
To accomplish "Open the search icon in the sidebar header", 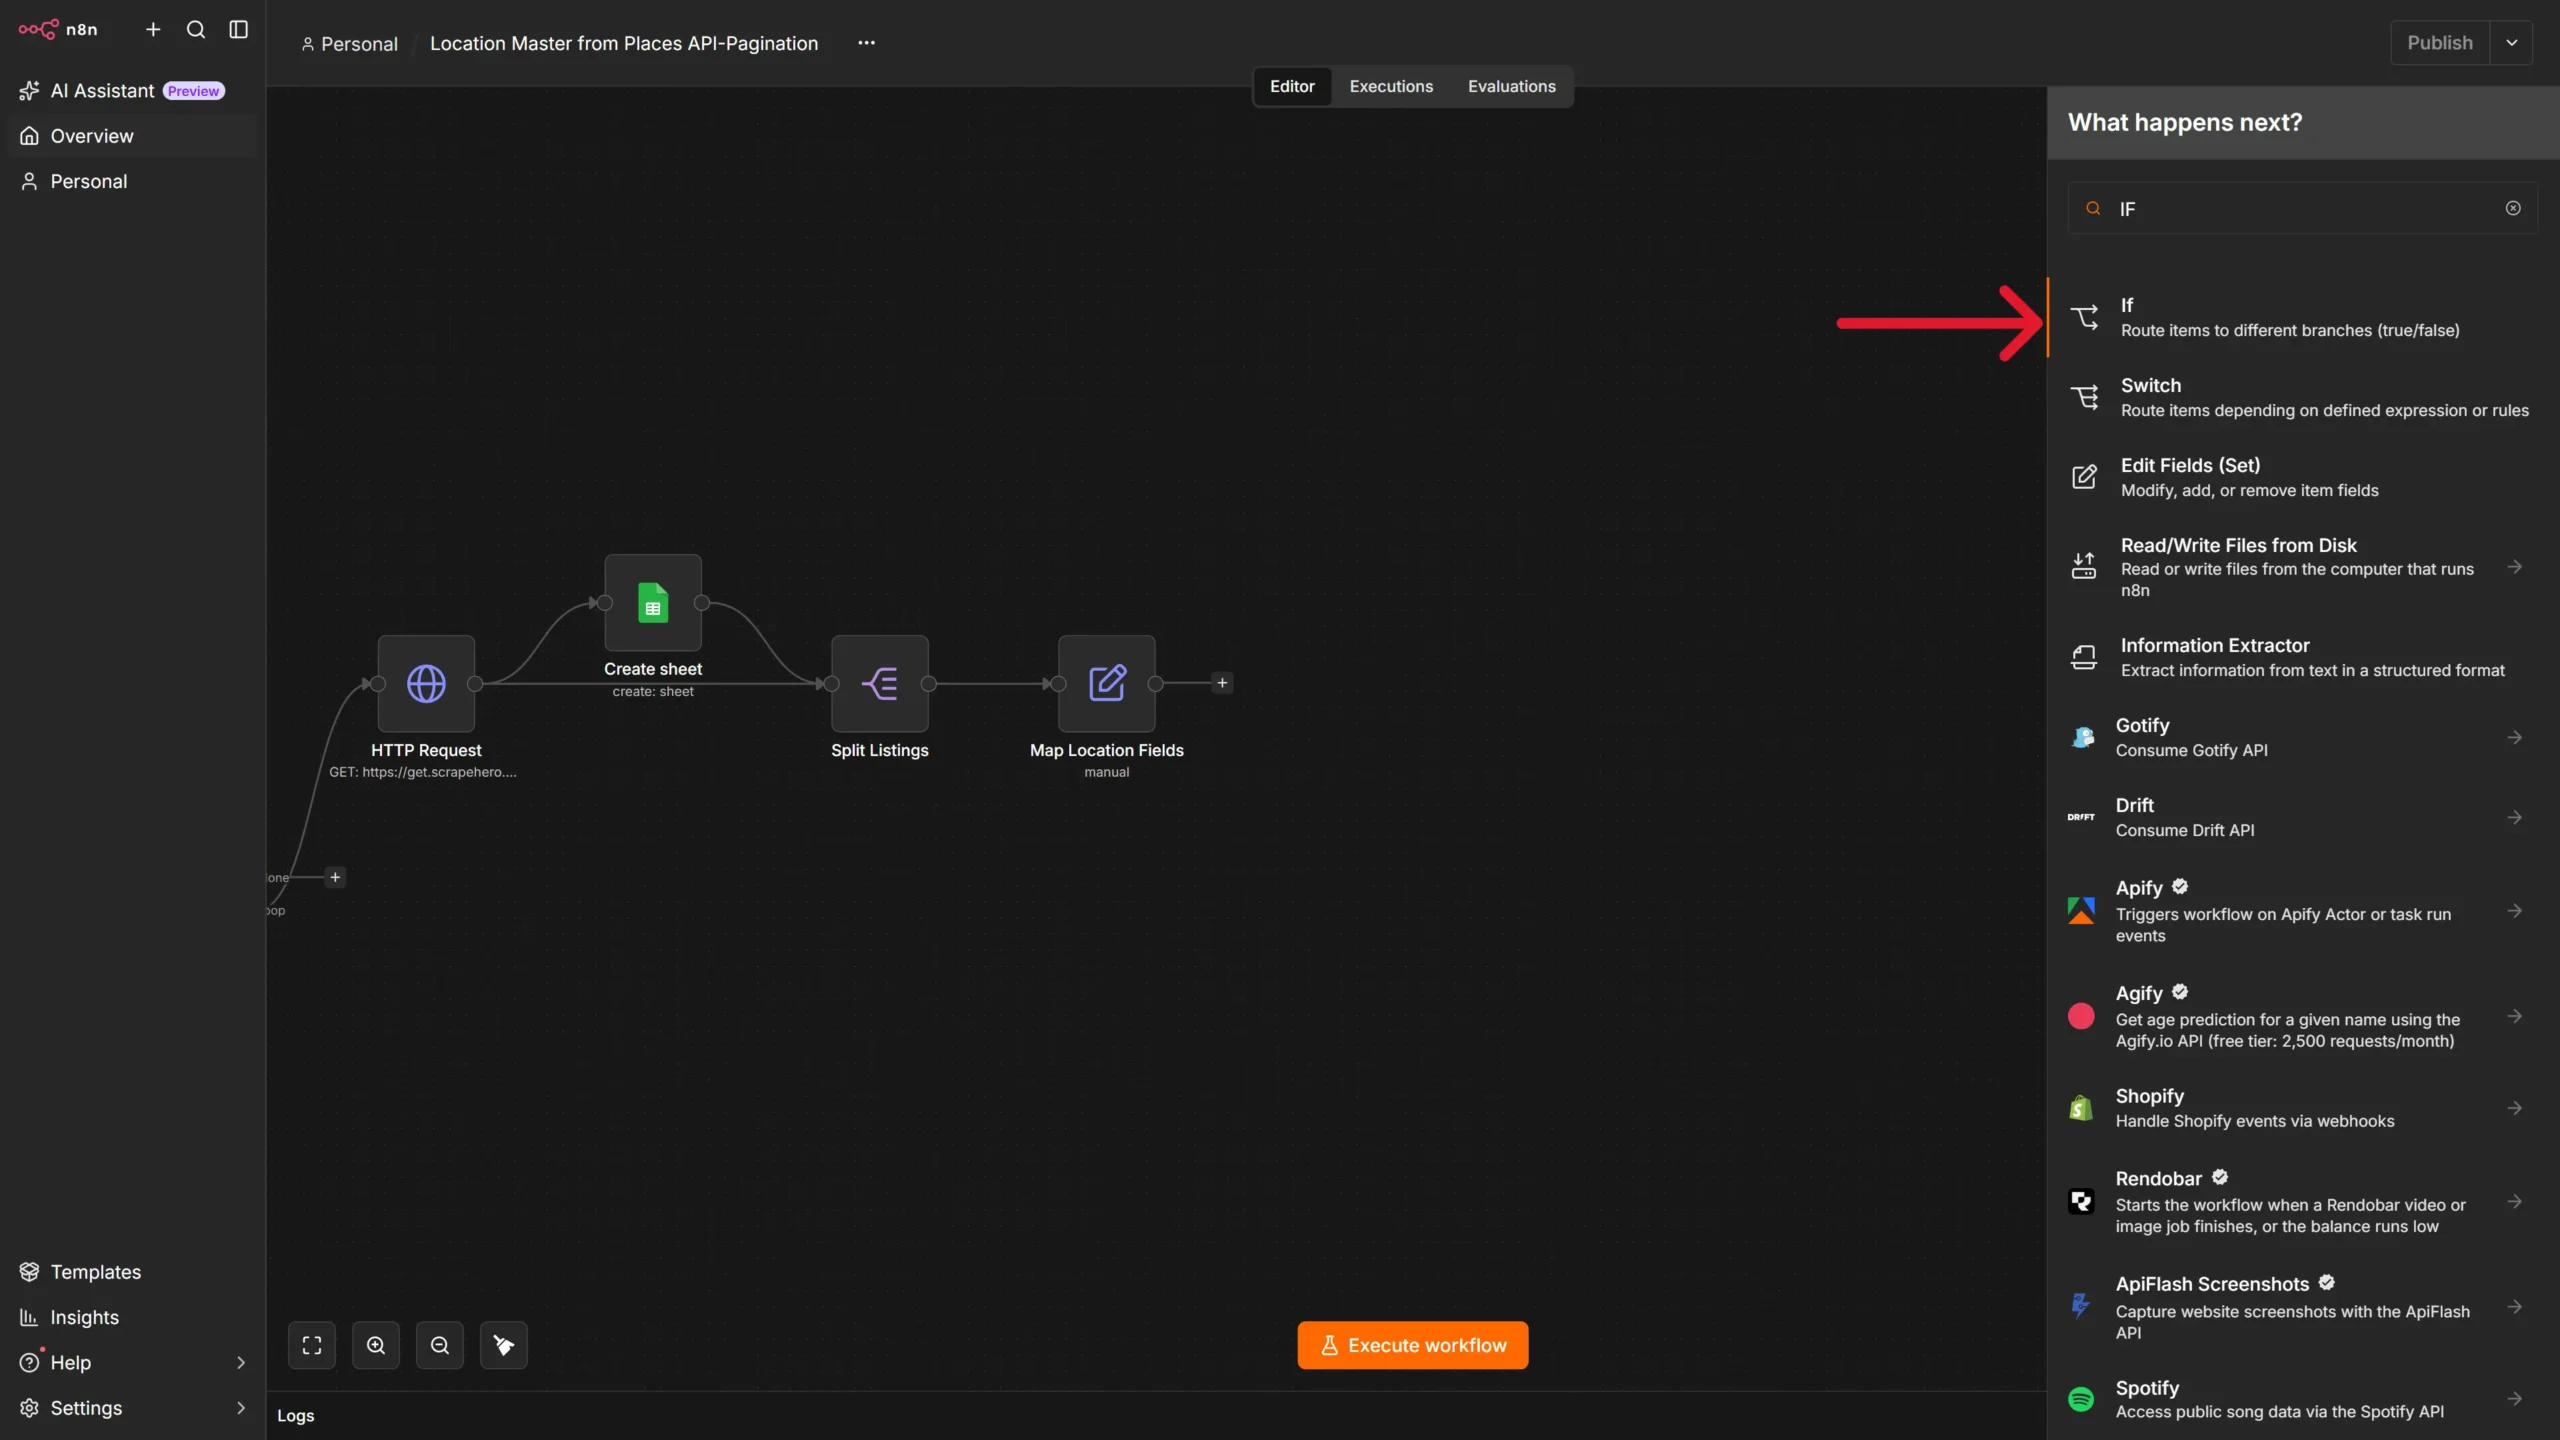I will pyautogui.click(x=196, y=29).
